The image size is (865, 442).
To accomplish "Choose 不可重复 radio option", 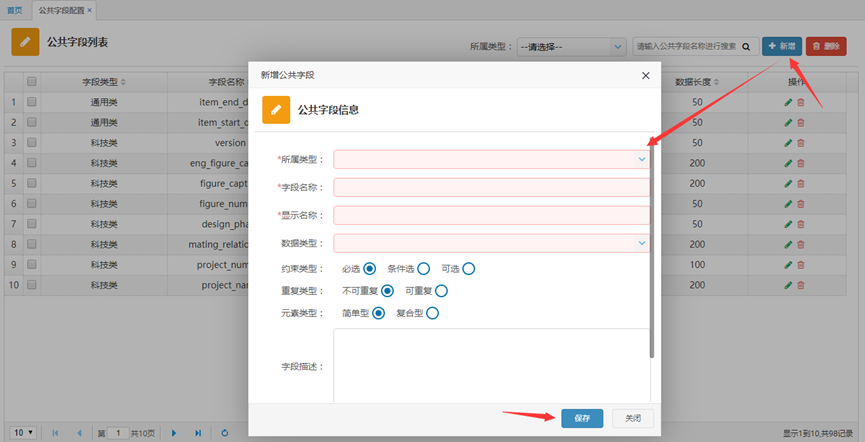I will (x=387, y=291).
